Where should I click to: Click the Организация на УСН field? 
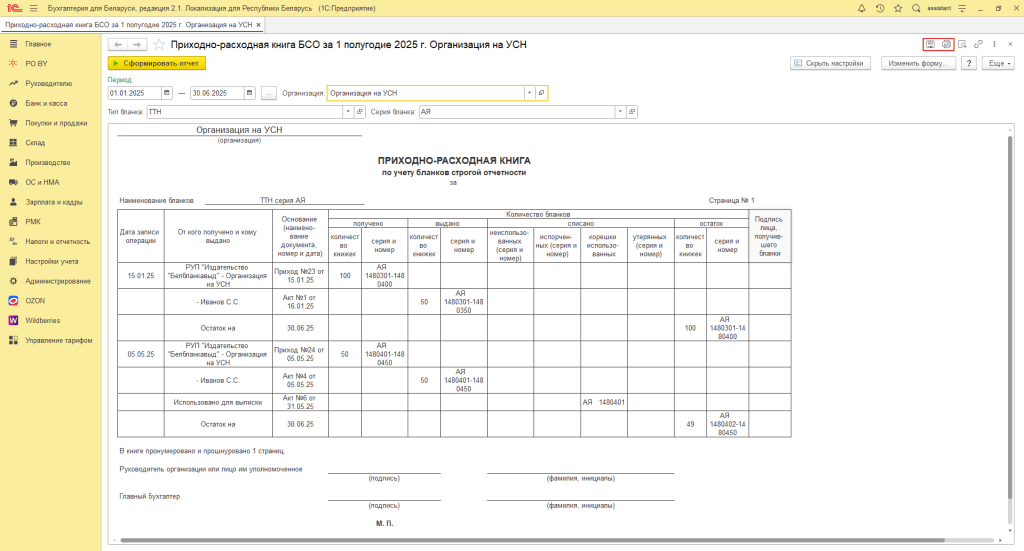point(426,93)
